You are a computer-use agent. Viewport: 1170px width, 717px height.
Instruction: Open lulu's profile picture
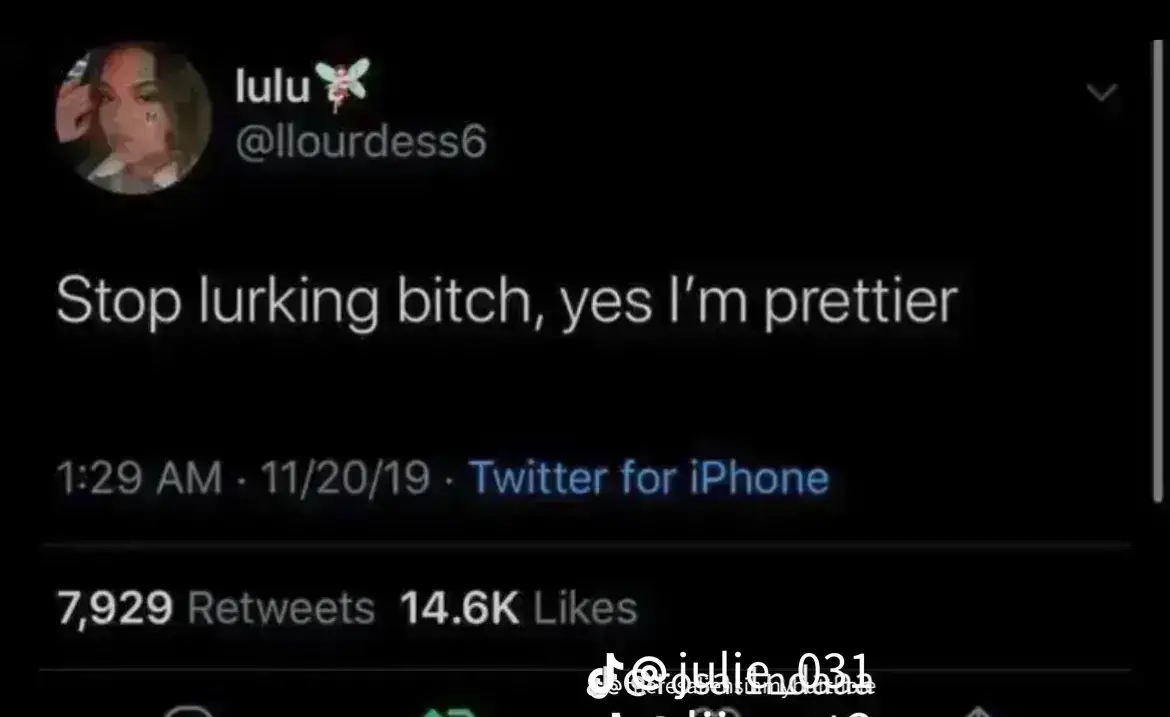(x=133, y=117)
